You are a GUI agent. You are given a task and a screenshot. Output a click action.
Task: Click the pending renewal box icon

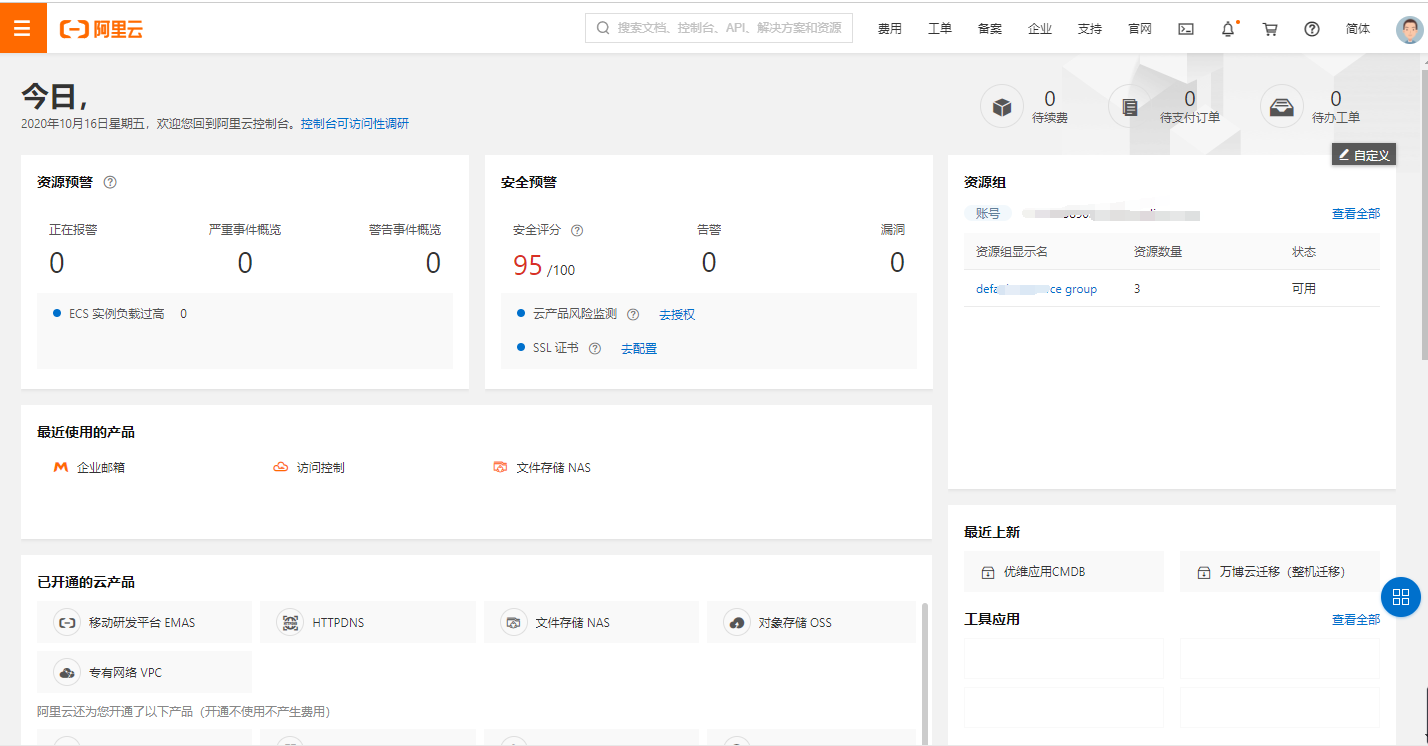click(x=1001, y=106)
